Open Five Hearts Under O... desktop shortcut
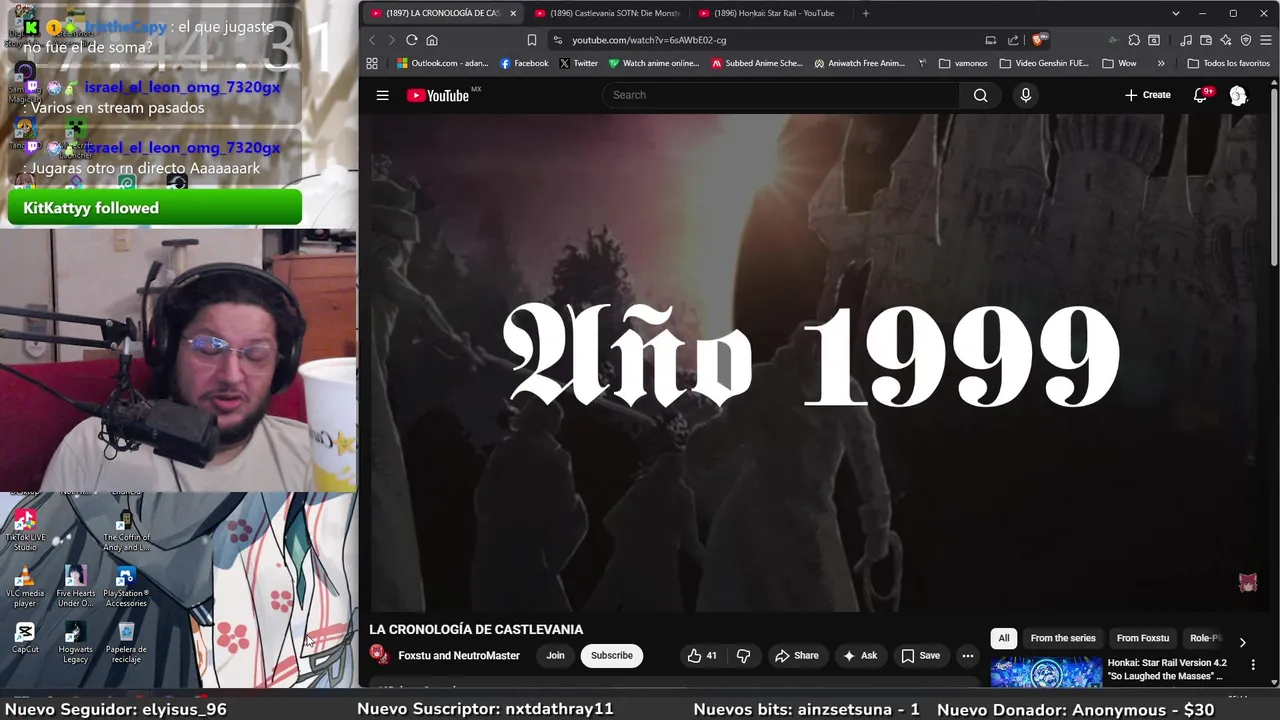1280x720 pixels. click(75, 587)
